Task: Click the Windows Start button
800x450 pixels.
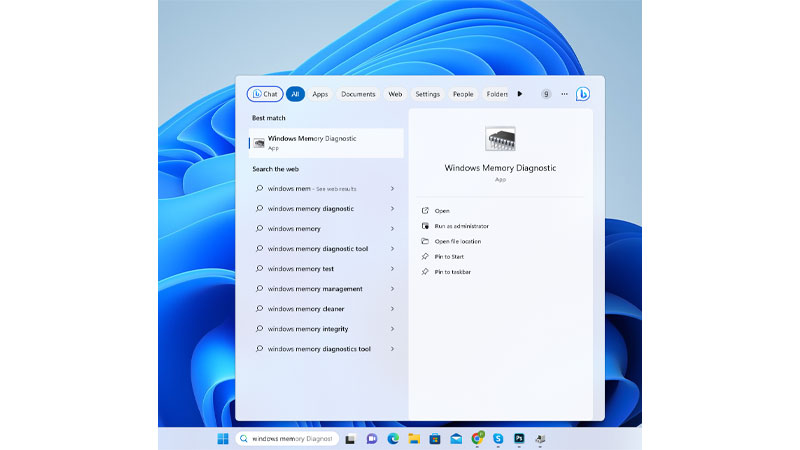Action: (223, 439)
